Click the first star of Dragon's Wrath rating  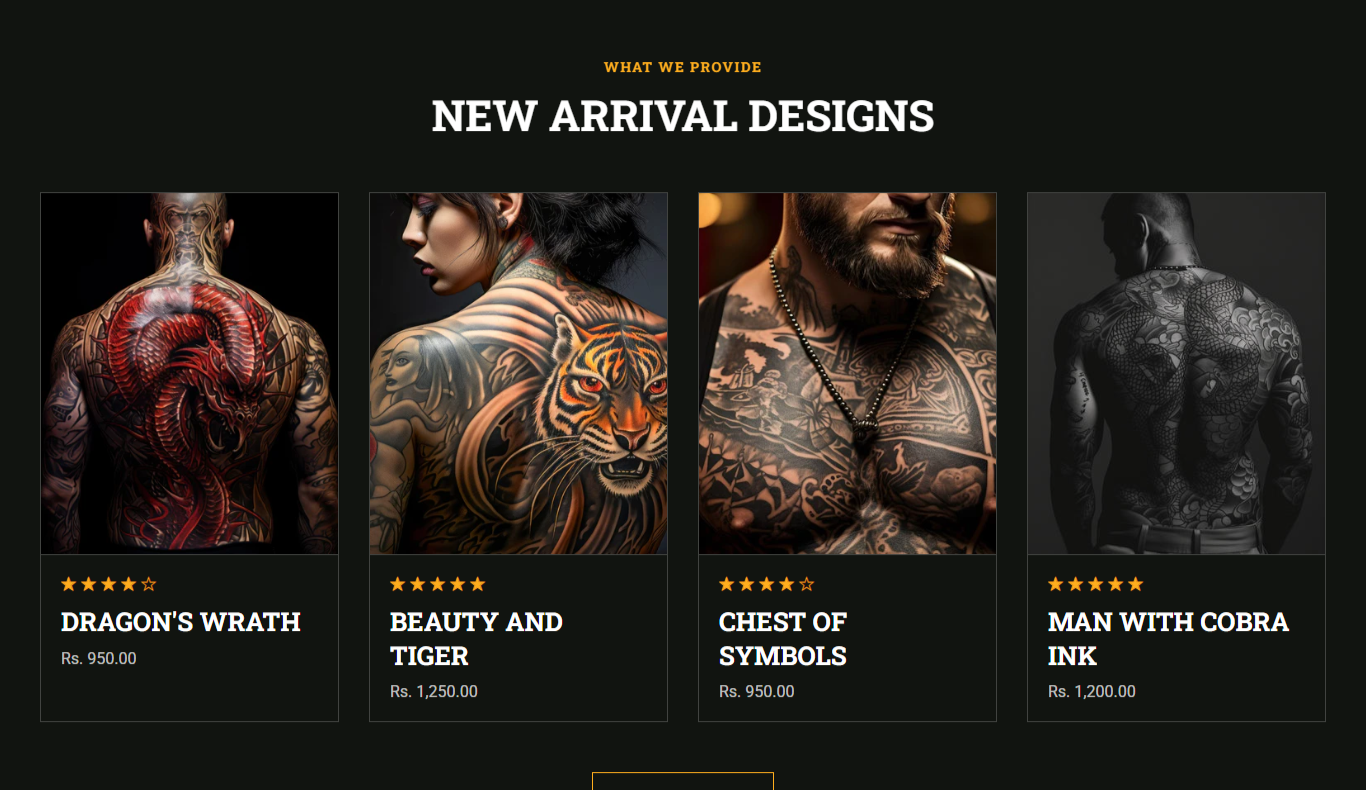[x=69, y=584]
